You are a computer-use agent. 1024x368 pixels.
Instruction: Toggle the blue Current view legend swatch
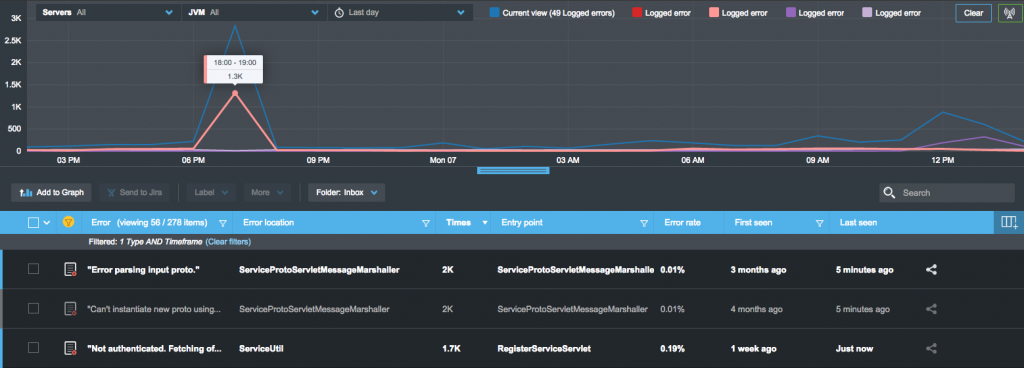click(494, 12)
